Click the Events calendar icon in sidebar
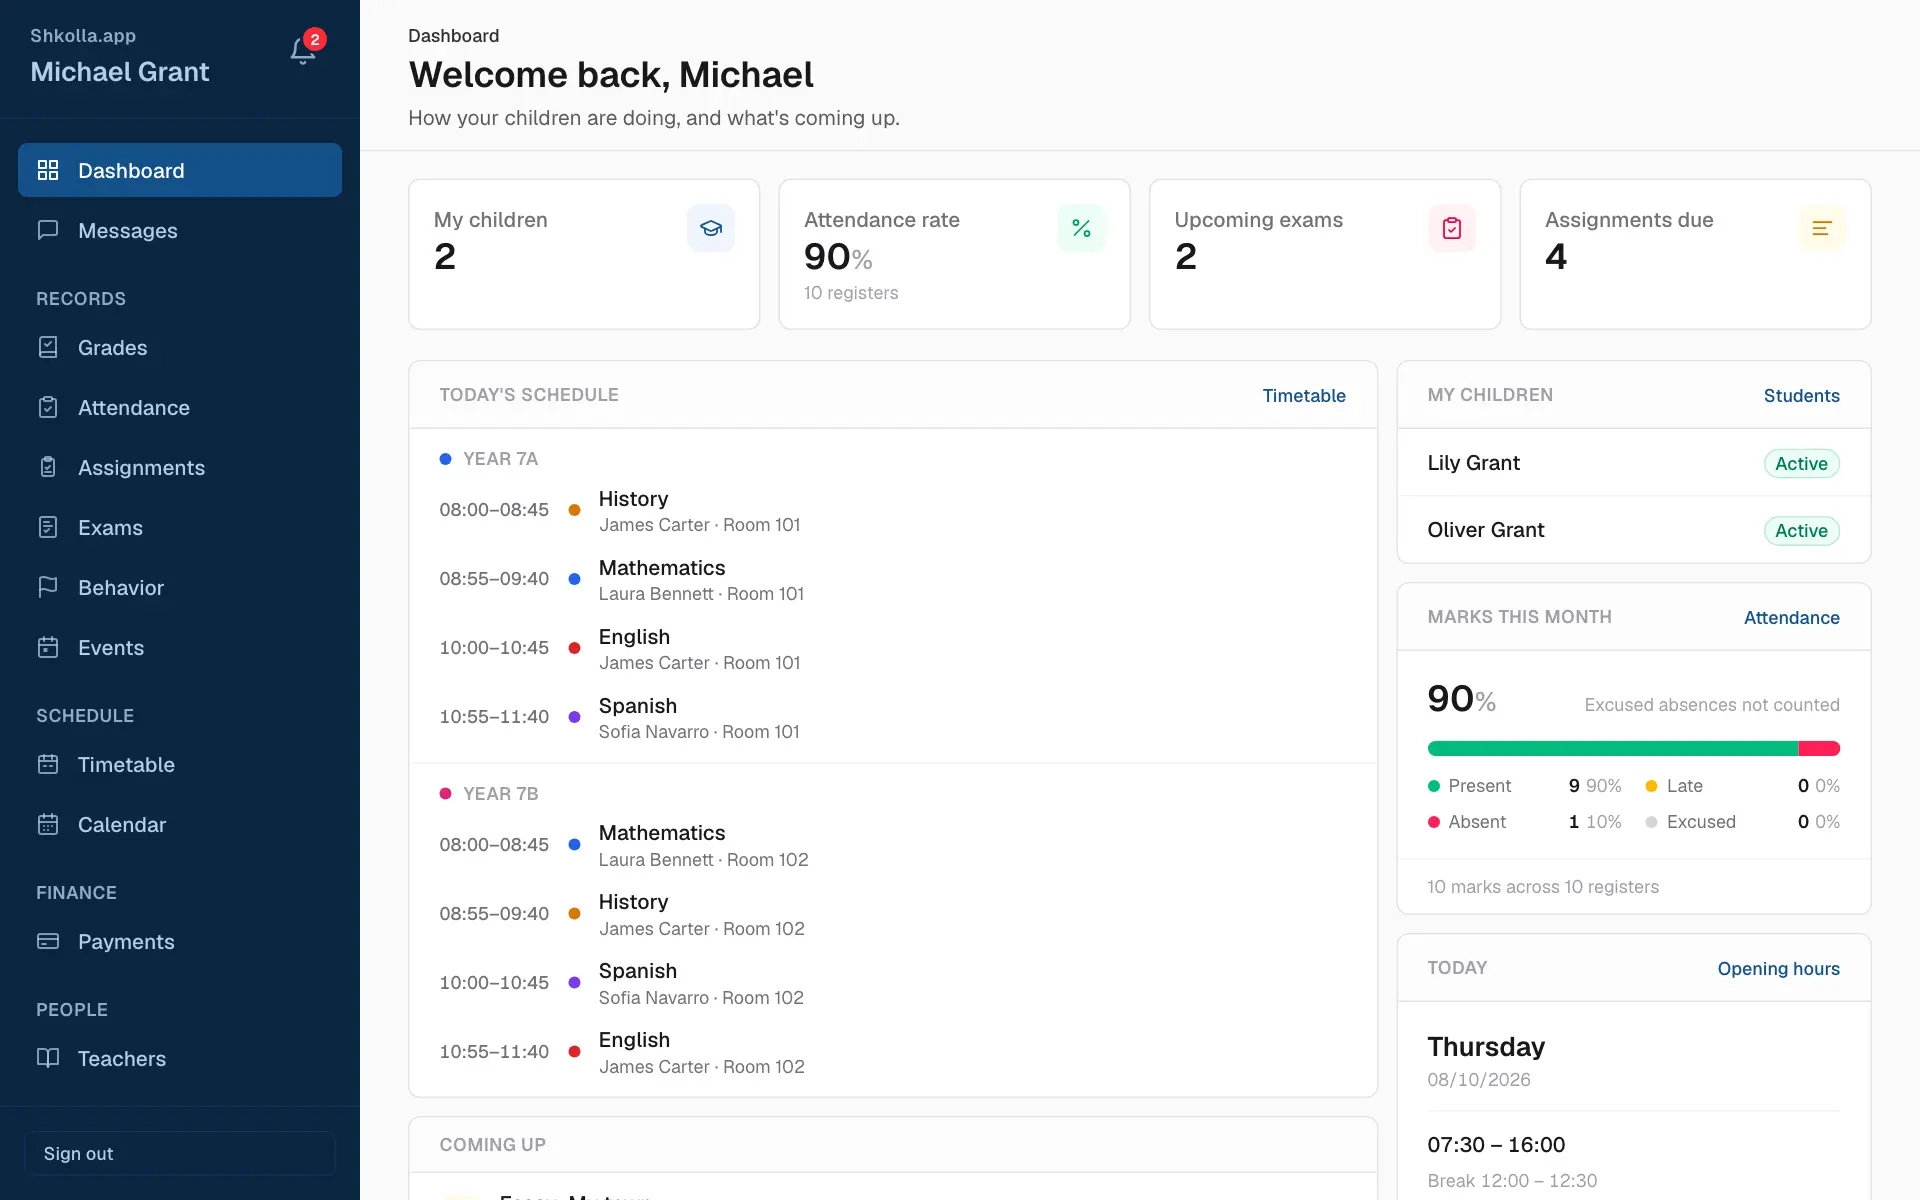Screen dimensions: 1920x1200 click(48, 647)
